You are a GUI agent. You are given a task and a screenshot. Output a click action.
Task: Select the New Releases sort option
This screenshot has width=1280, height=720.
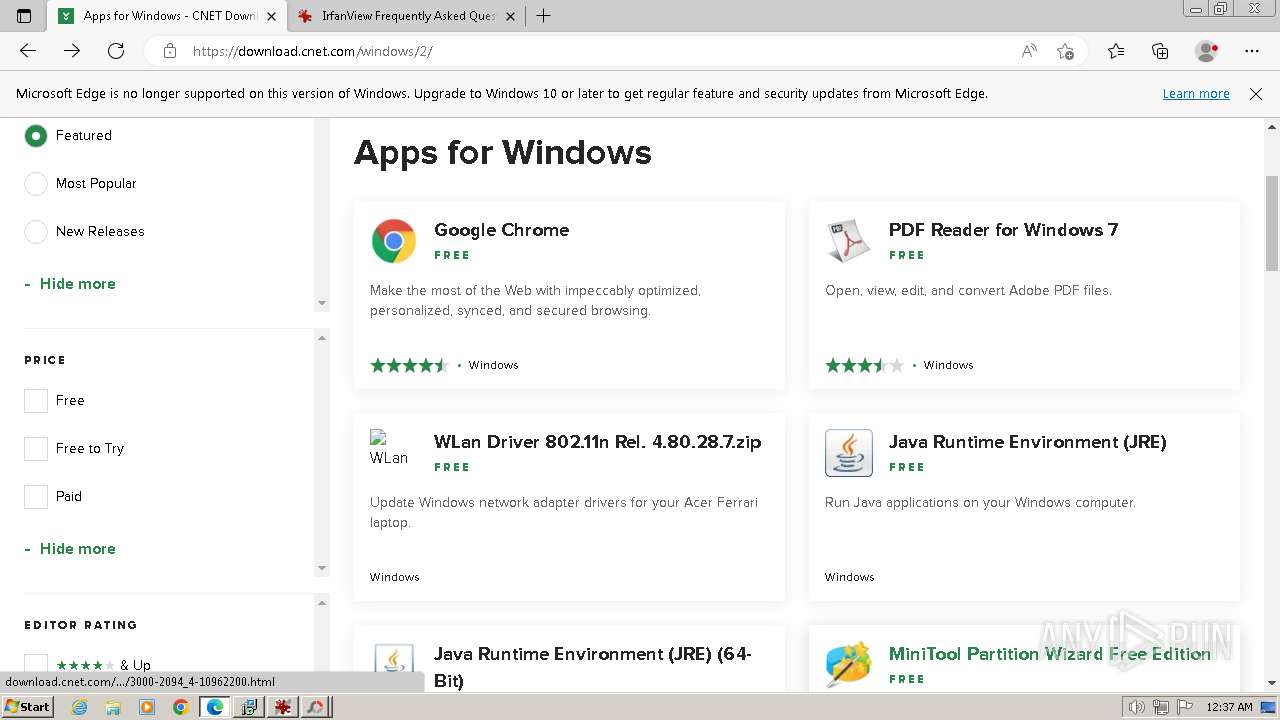pos(36,231)
